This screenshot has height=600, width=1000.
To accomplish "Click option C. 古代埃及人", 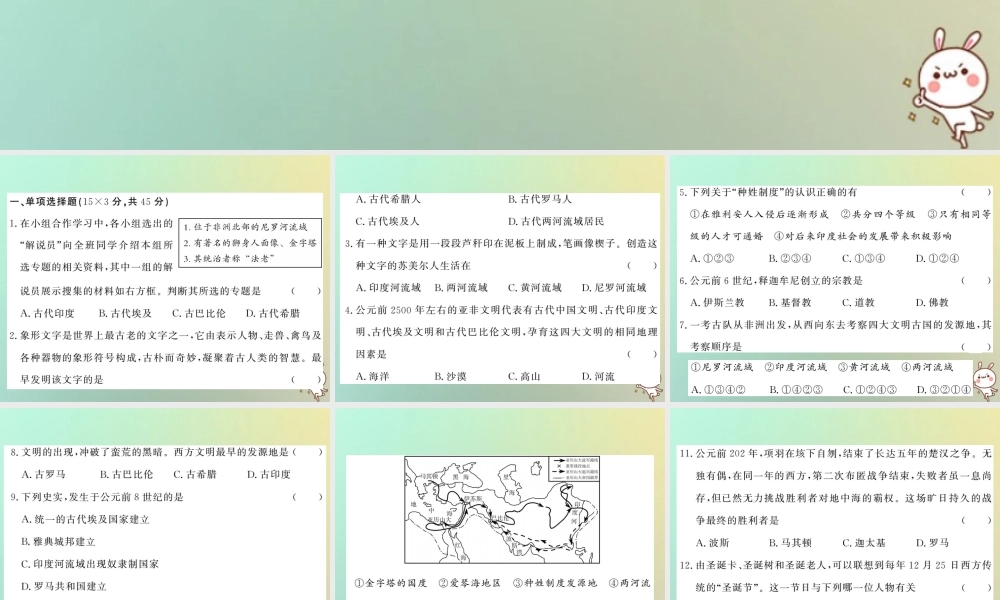I will click(387, 221).
